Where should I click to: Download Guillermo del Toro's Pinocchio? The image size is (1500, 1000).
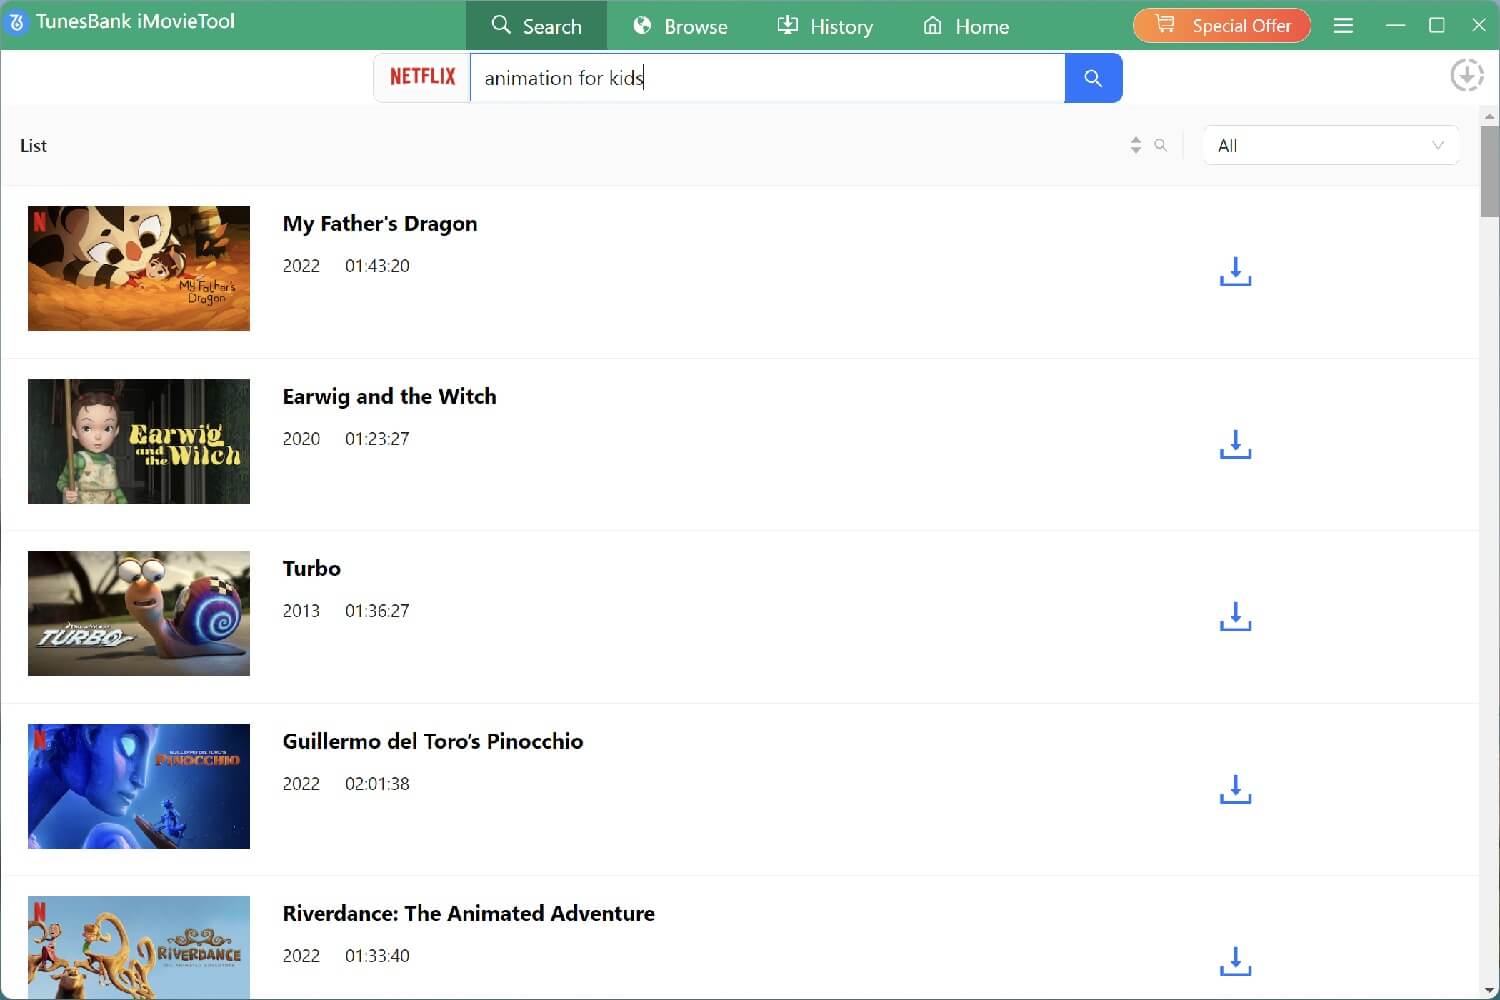point(1234,789)
